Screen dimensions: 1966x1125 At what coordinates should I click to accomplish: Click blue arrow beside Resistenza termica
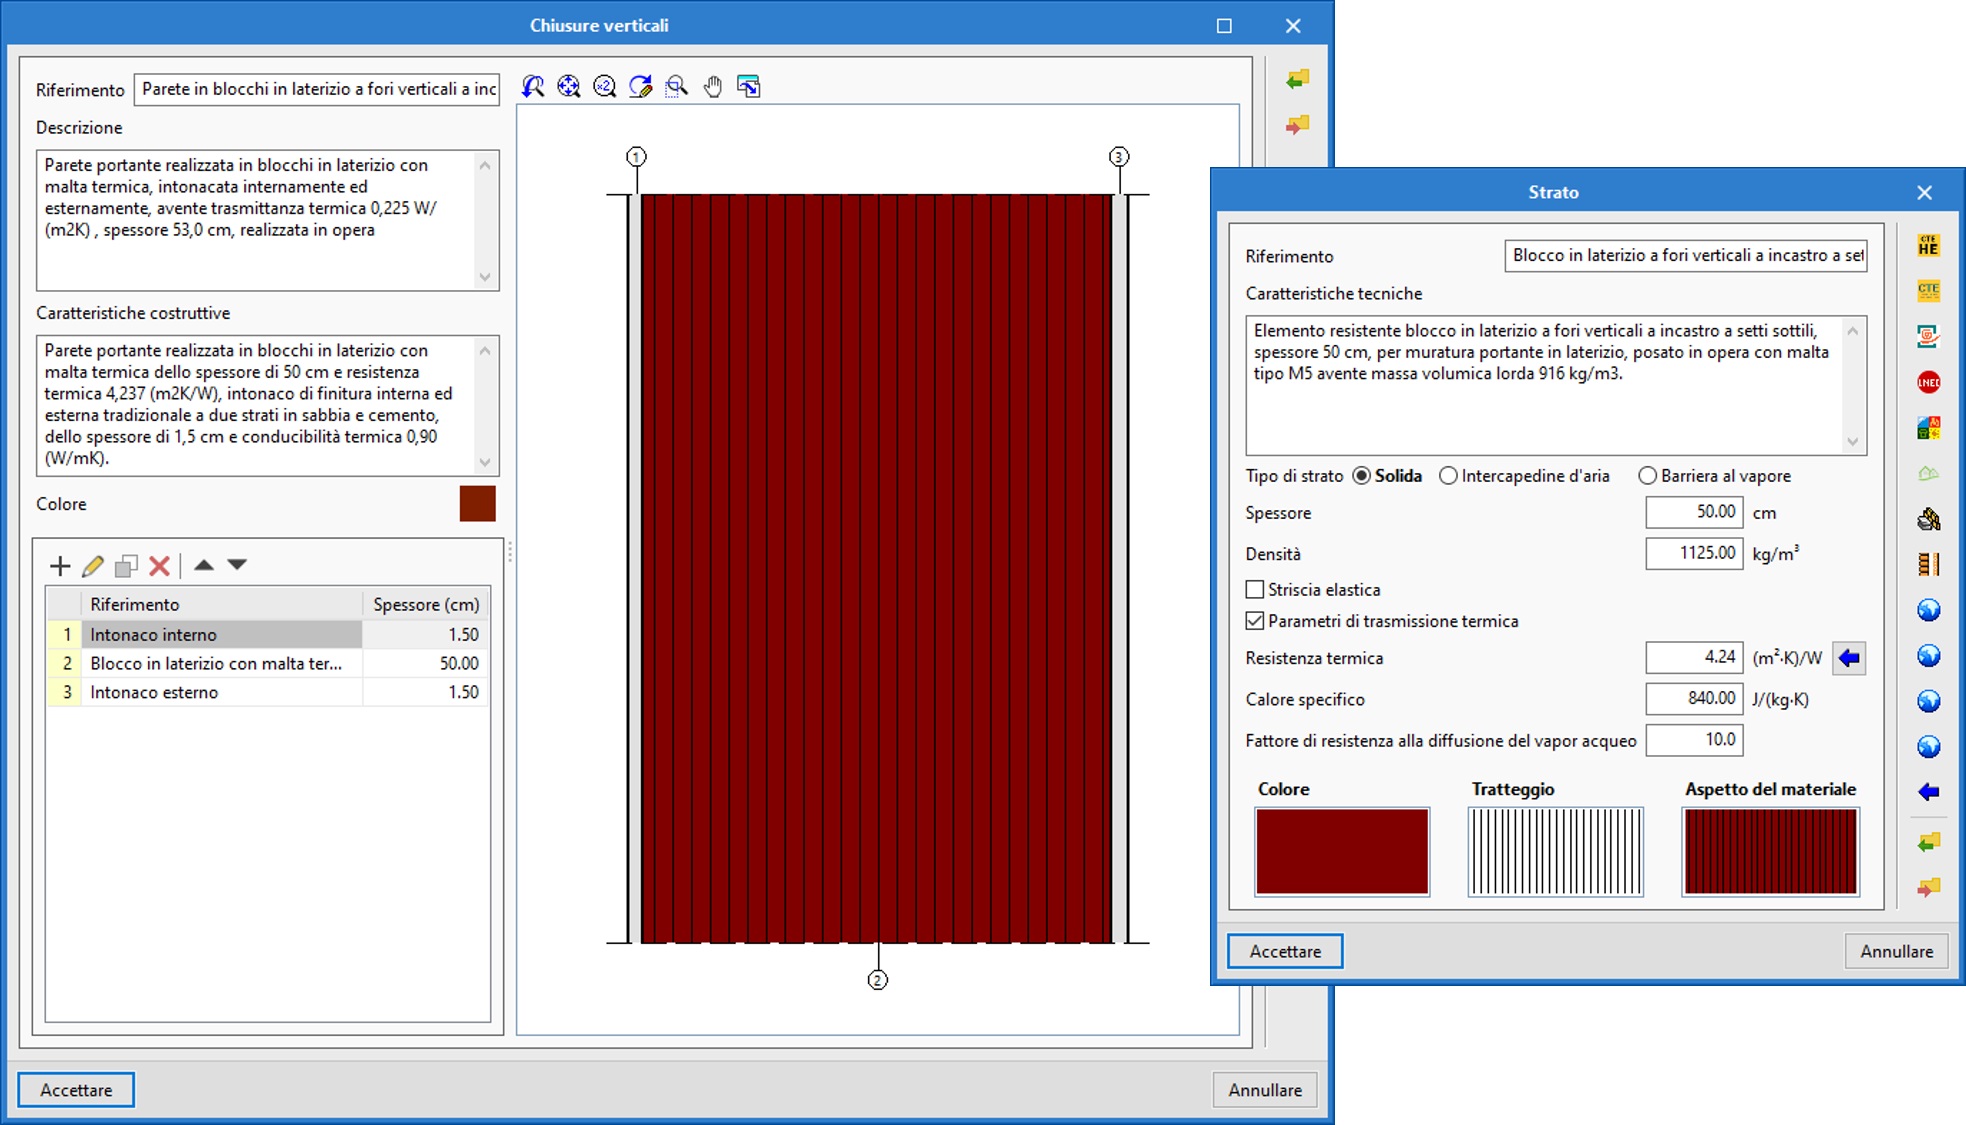point(1849,658)
